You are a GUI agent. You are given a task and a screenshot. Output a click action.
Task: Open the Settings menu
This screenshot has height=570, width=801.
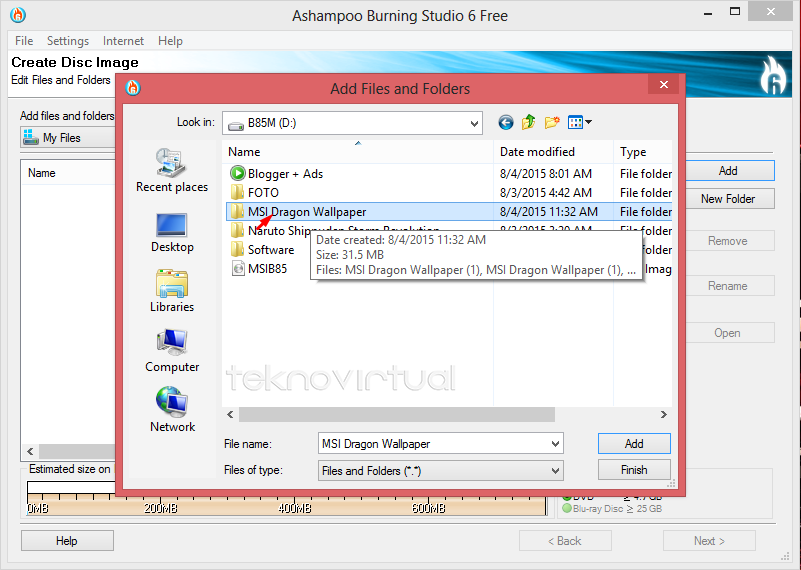(68, 41)
